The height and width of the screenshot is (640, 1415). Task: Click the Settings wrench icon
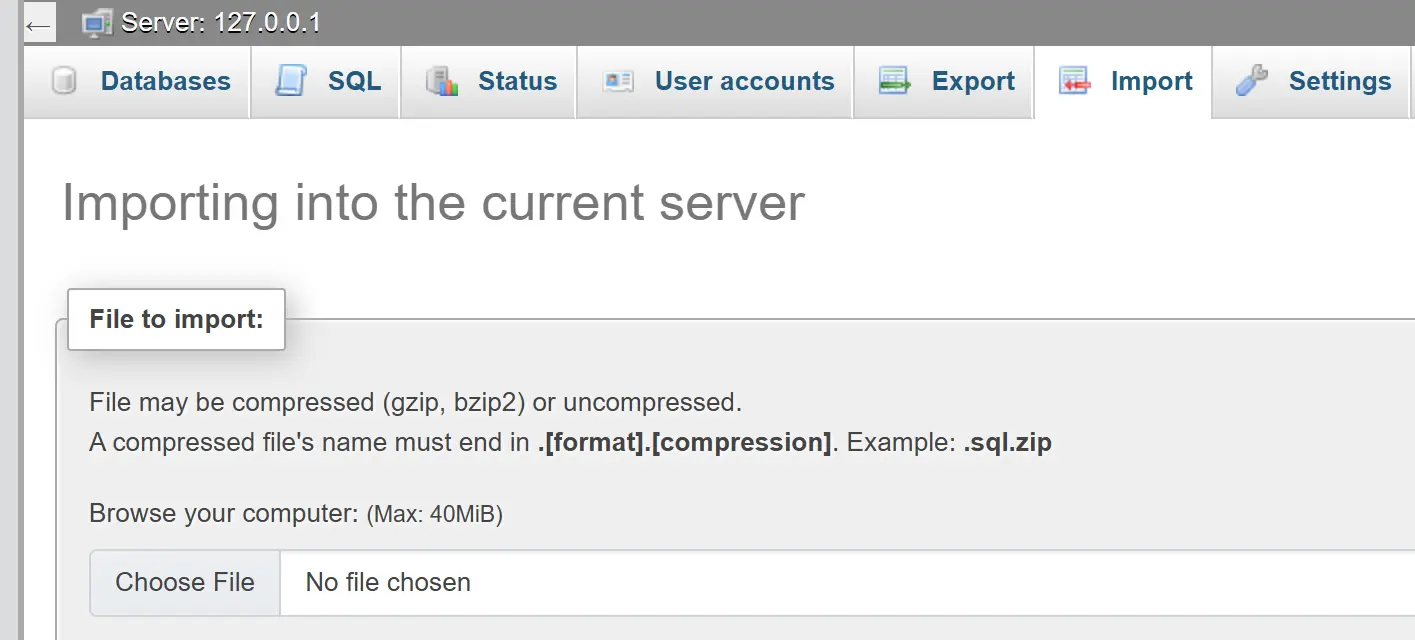coord(1252,81)
